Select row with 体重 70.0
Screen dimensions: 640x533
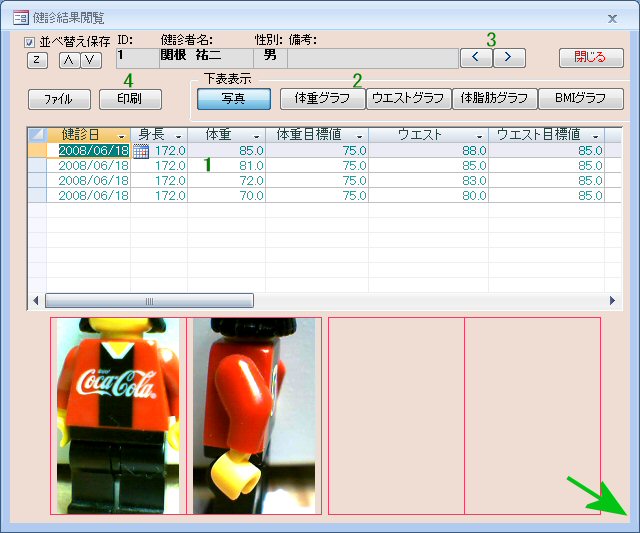click(37, 195)
